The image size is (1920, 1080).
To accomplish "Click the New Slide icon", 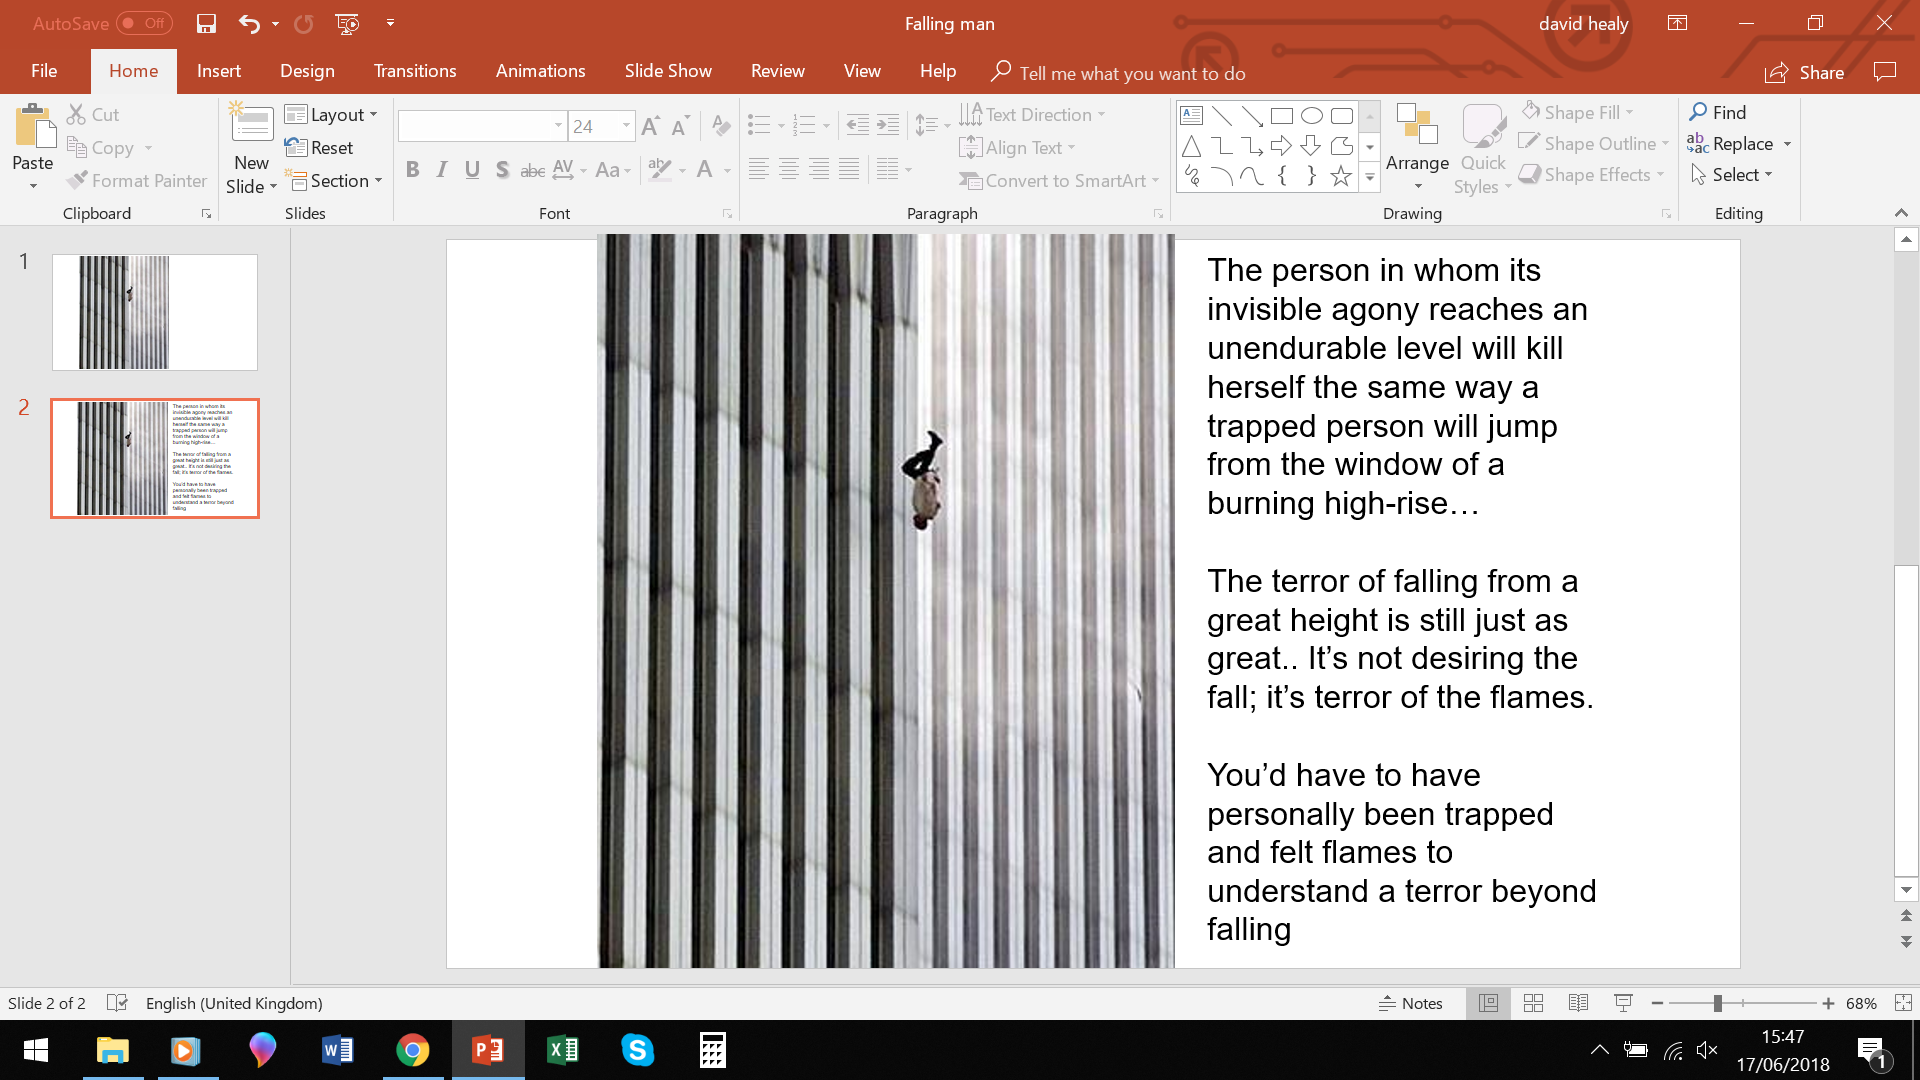I will 251,125.
